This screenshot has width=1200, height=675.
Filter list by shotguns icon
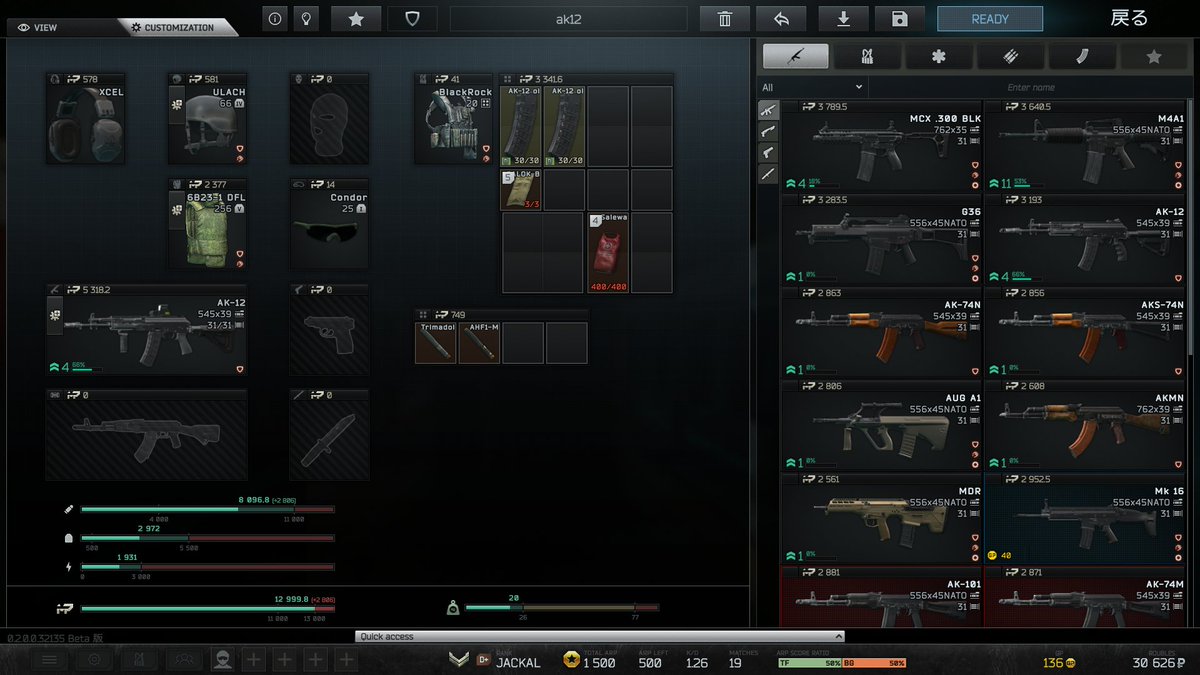click(768, 131)
